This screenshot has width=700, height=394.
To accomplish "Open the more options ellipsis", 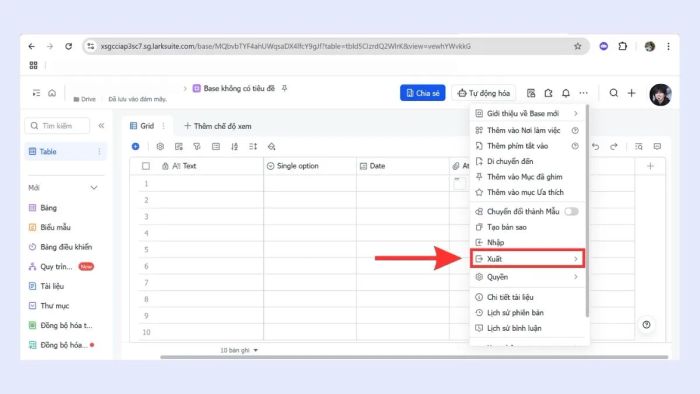I will [583, 93].
